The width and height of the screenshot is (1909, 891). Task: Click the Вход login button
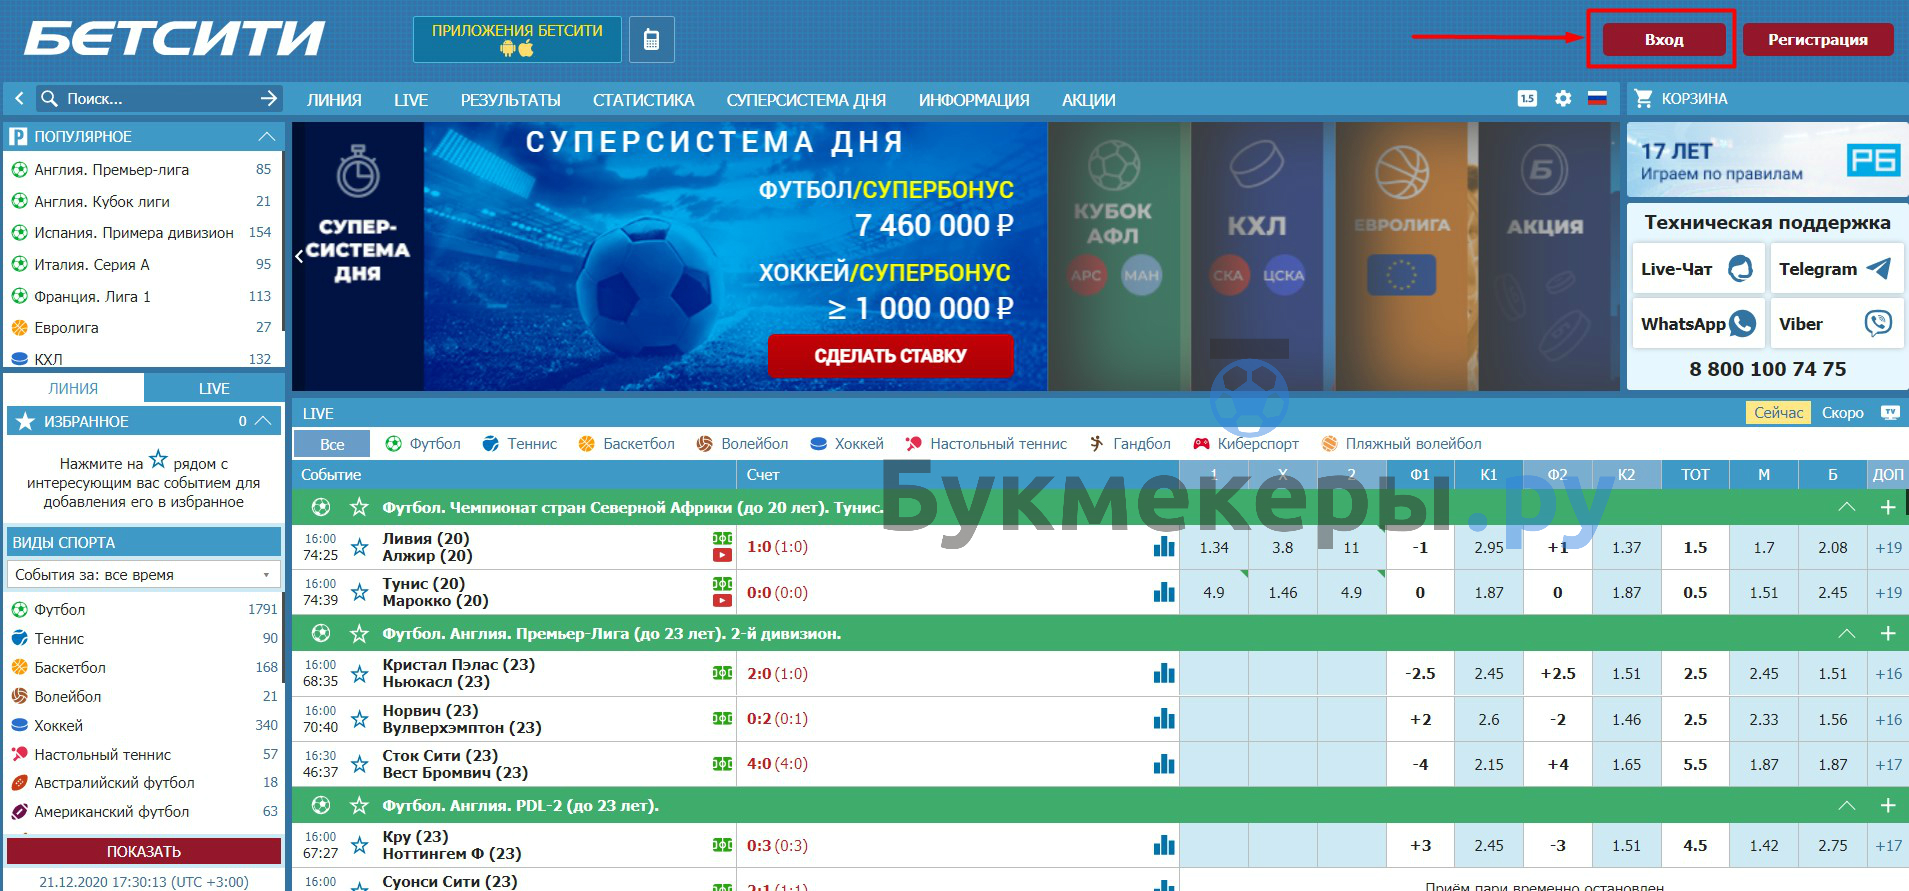[x=1664, y=39]
